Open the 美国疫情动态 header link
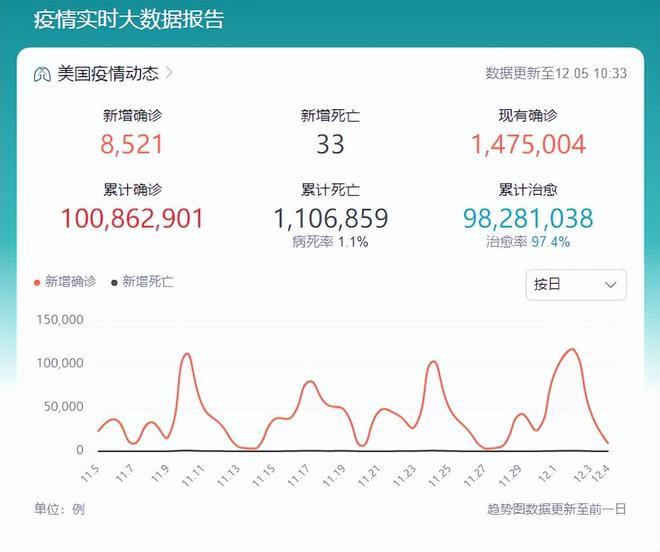The image size is (660, 552). click(104, 74)
